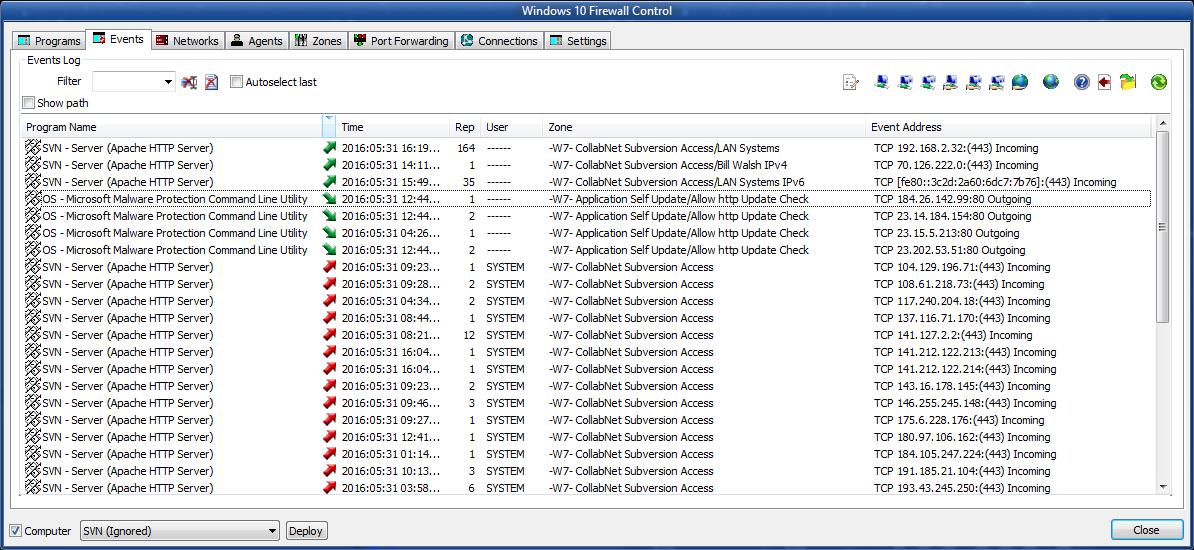Enable the Autoselect last checkbox
1194x550 pixels.
click(x=236, y=82)
